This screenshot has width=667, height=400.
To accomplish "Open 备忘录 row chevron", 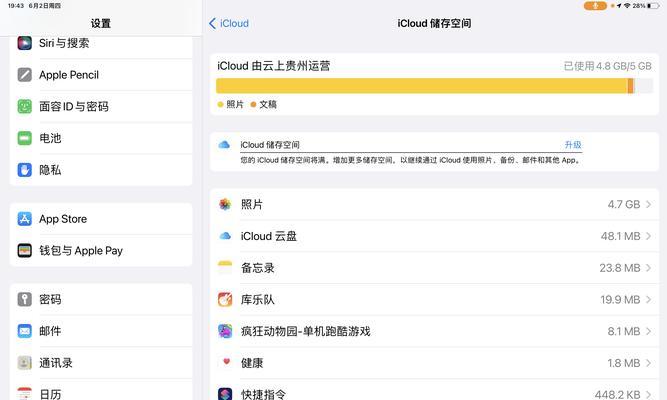I will [648, 268].
